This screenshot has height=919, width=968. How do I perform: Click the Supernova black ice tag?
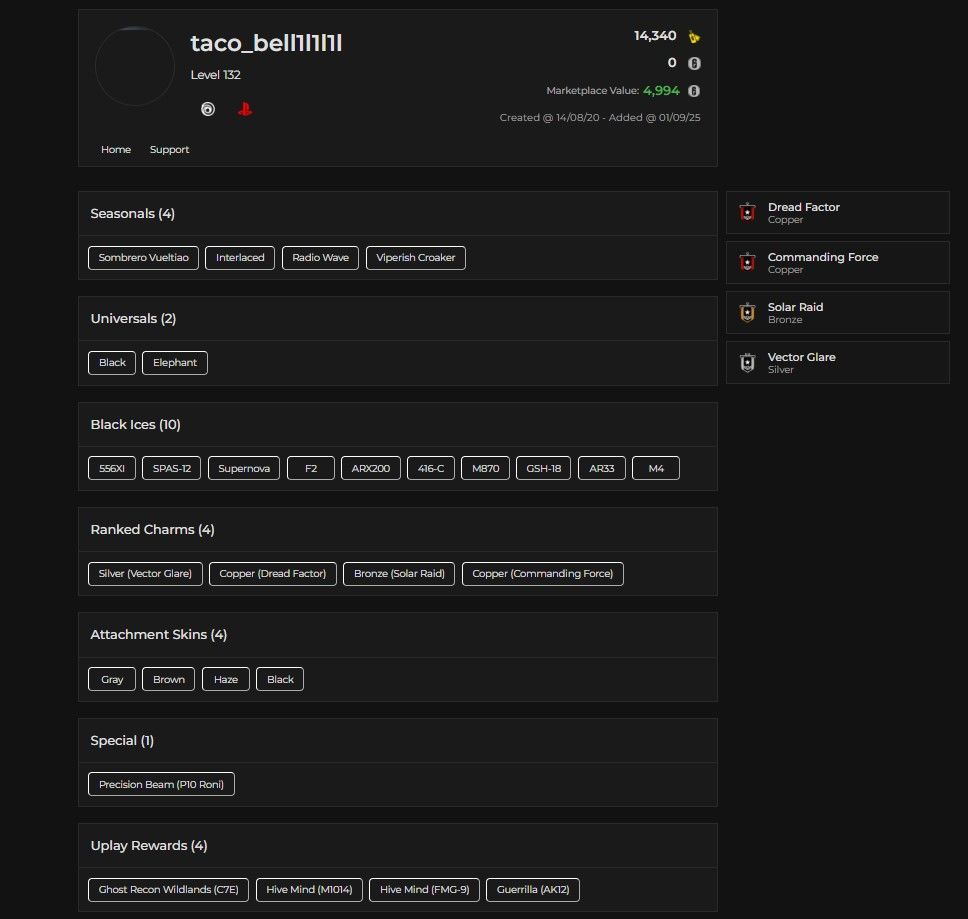point(244,468)
